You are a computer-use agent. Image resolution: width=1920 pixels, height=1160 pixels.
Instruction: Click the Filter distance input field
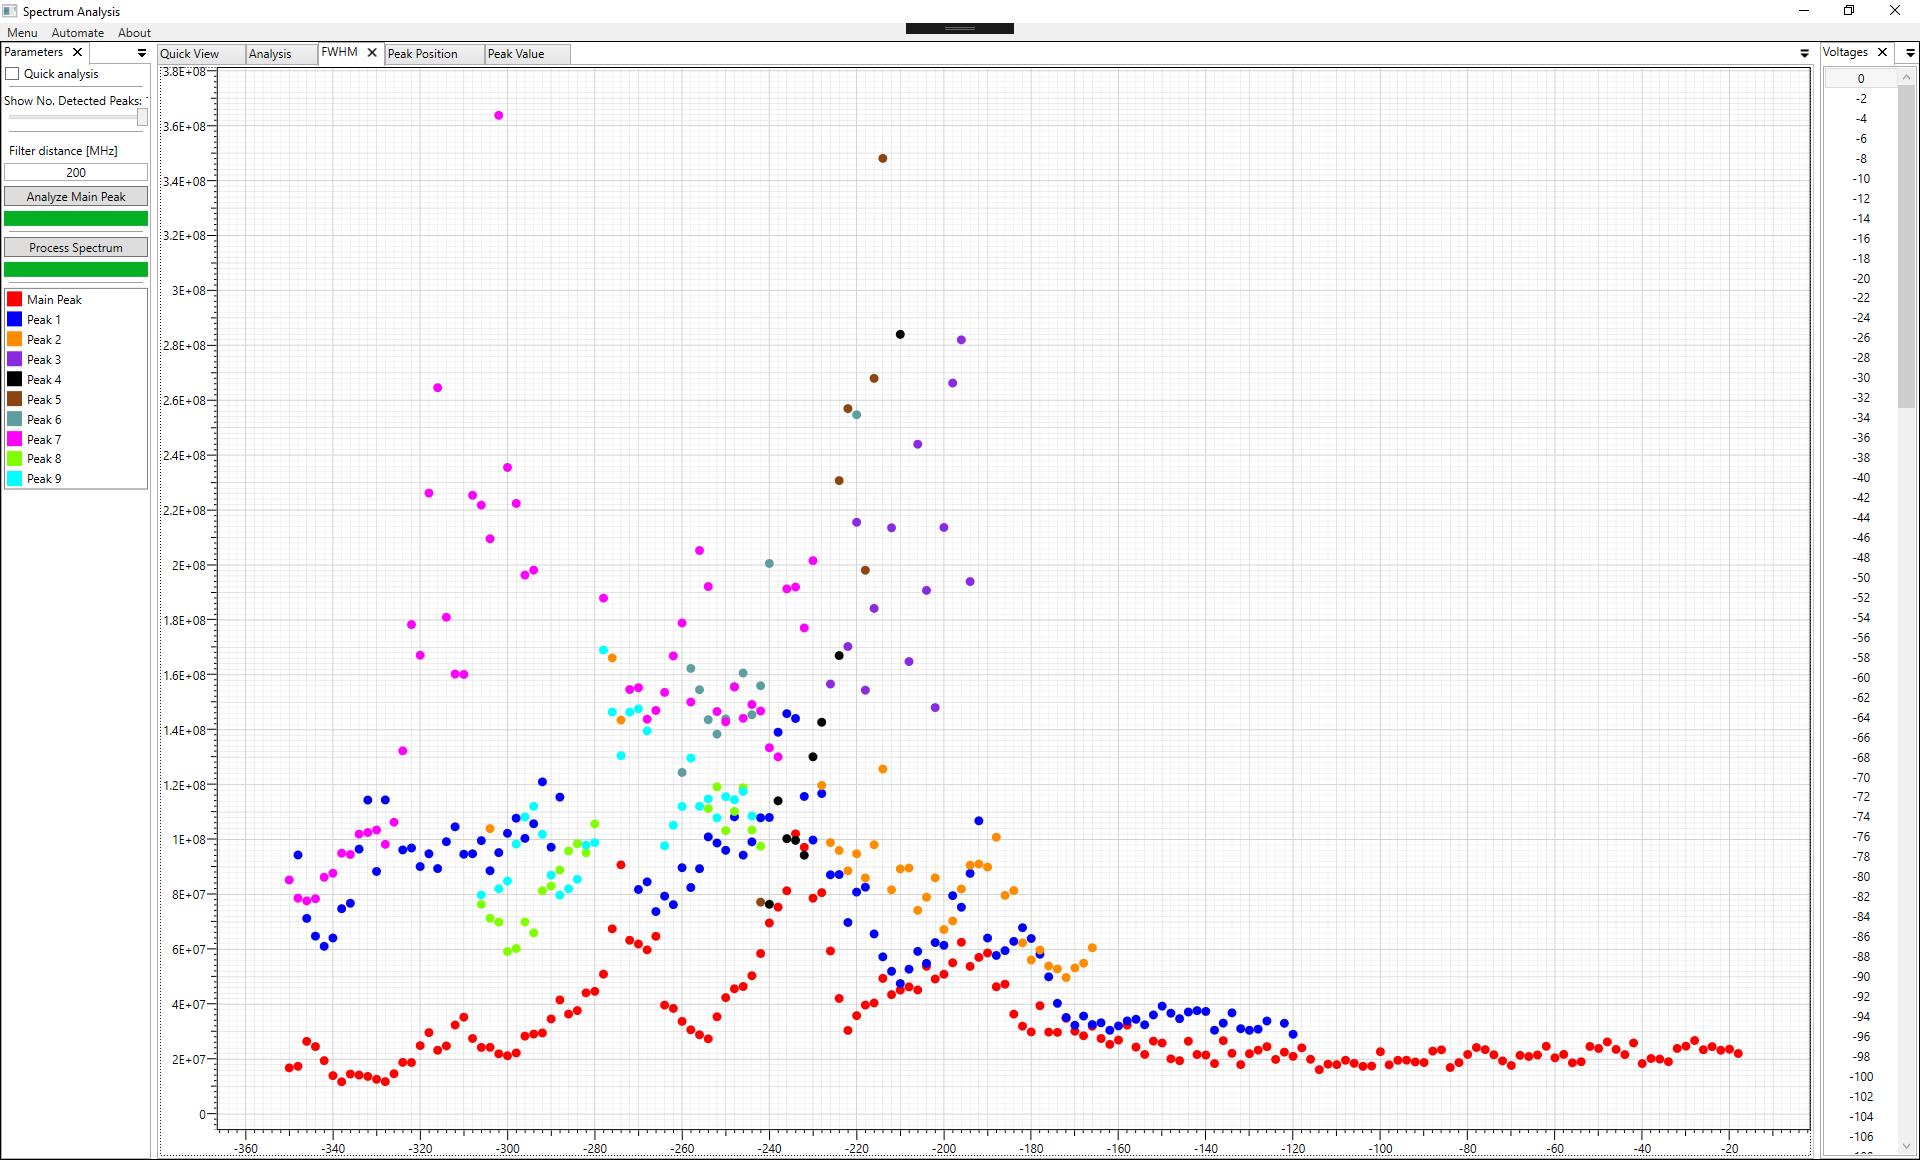(x=76, y=173)
